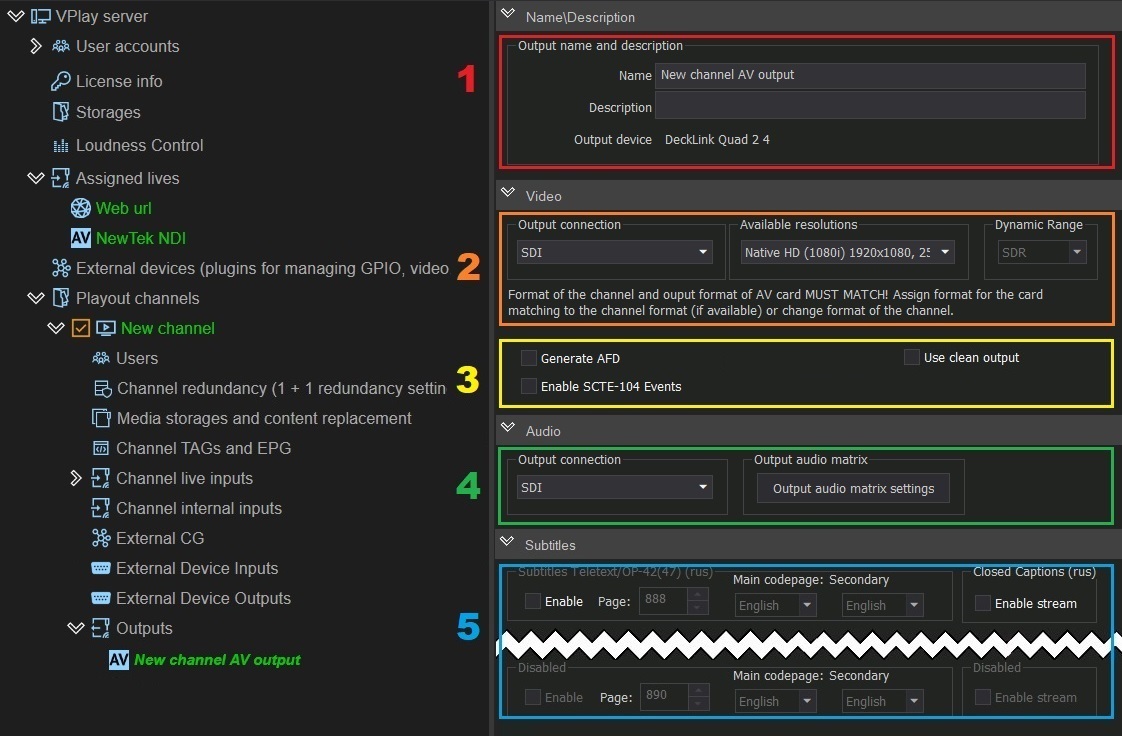
Task: Click the Channel internal inputs icon
Action: point(101,509)
